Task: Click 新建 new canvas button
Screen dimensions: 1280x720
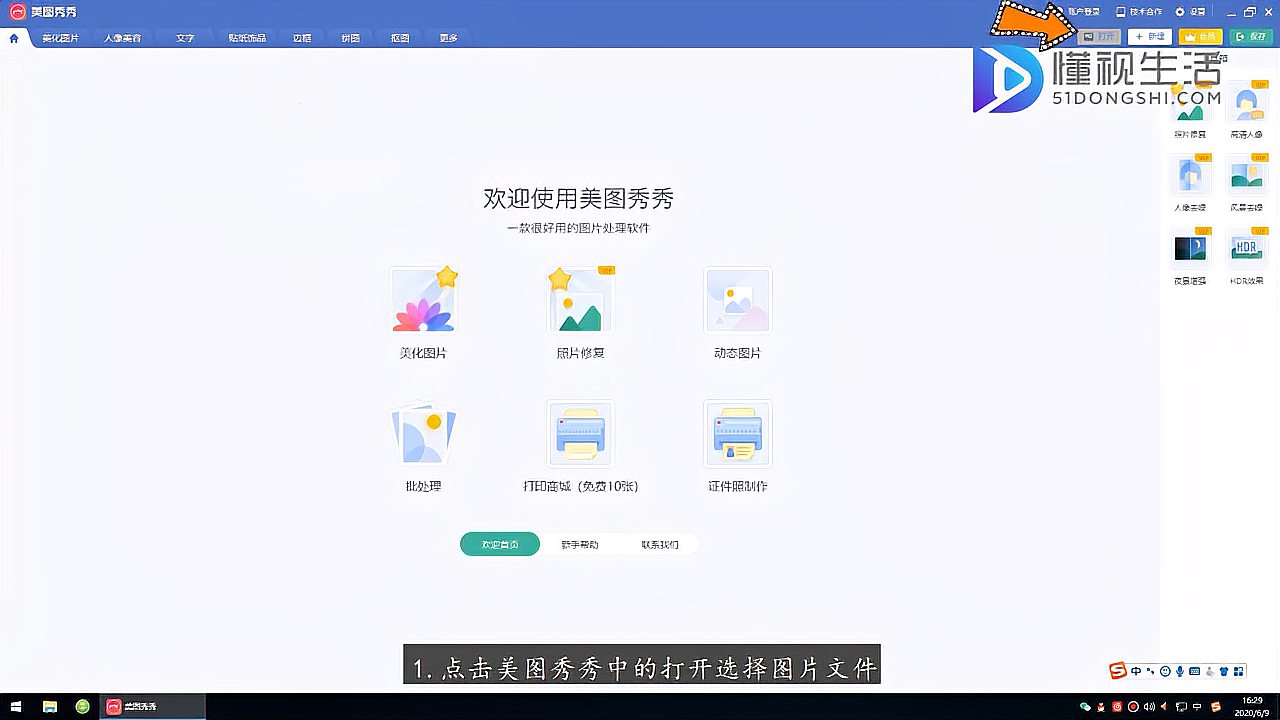Action: tap(1150, 36)
